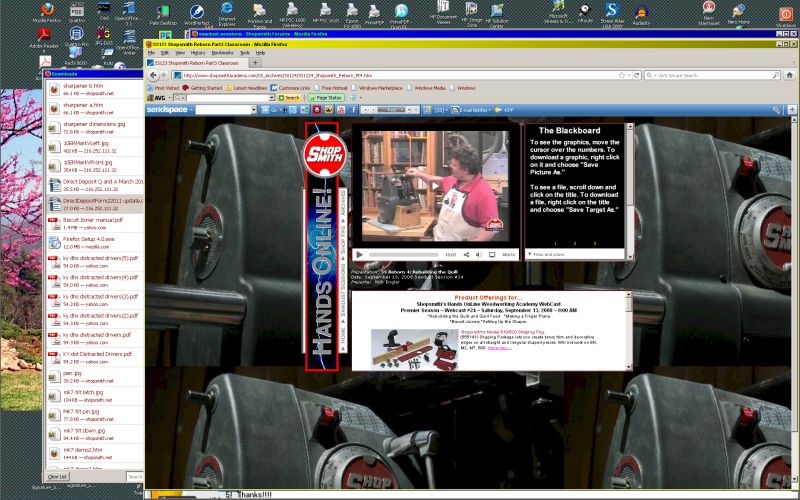Open the Bookmarks menu

pos(222,53)
